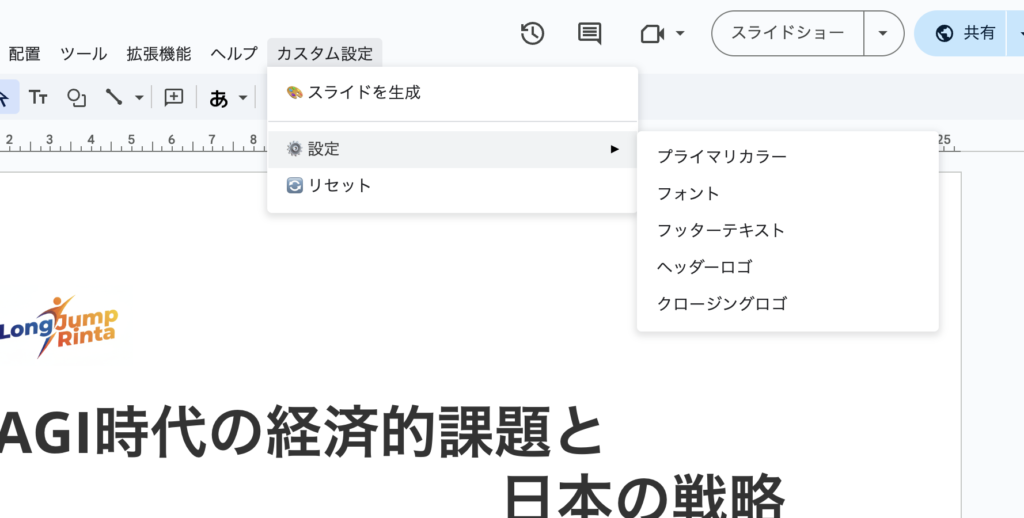
Task: Click the 共有 share button
Action: (968, 33)
